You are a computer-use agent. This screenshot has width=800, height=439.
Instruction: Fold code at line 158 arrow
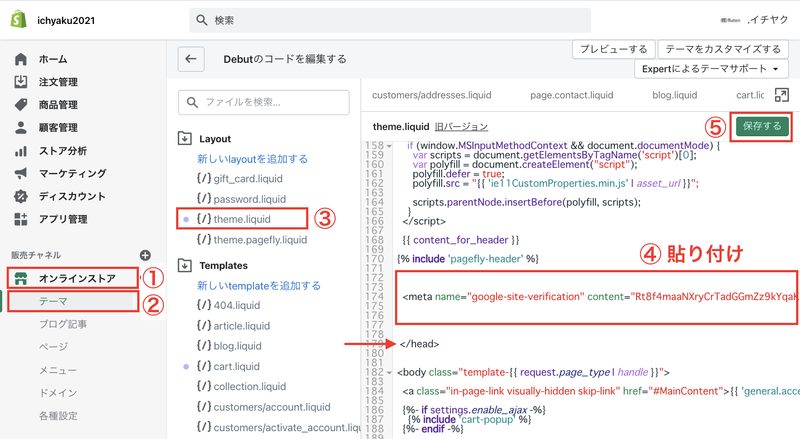tap(389, 146)
